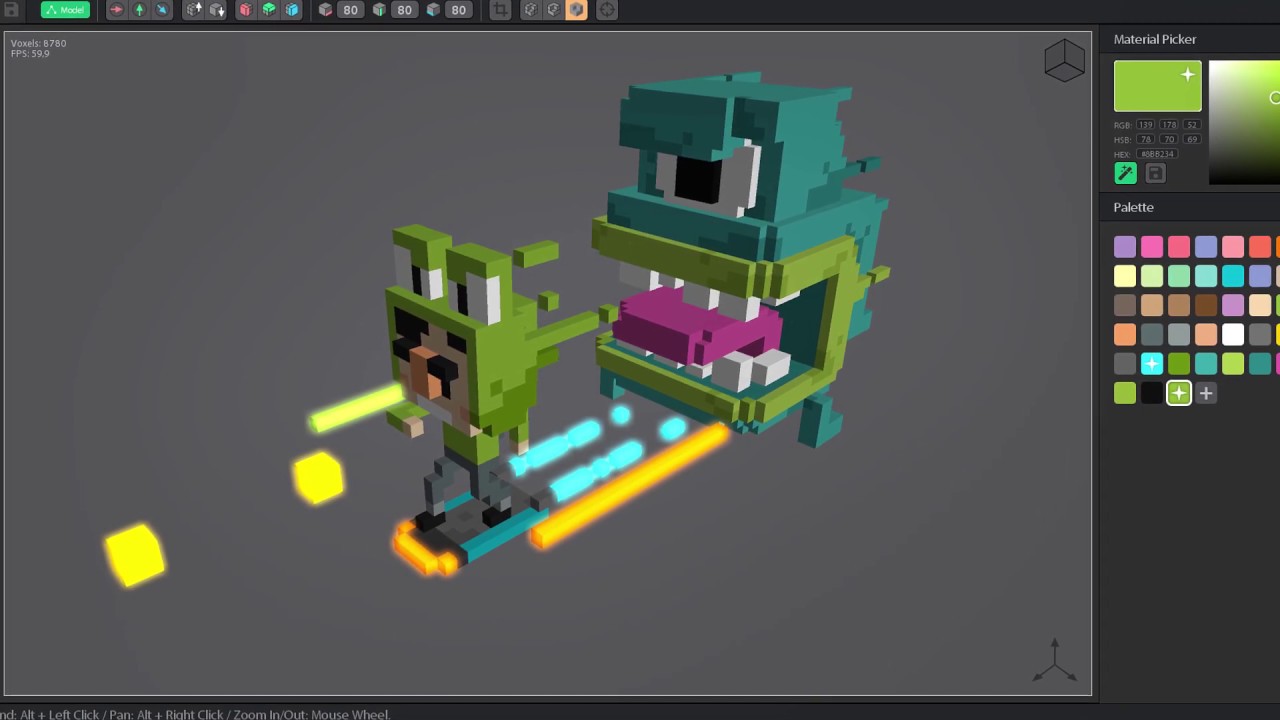Select the glowing cyan emissive palette swatch
The image size is (1280, 720).
[1152, 364]
